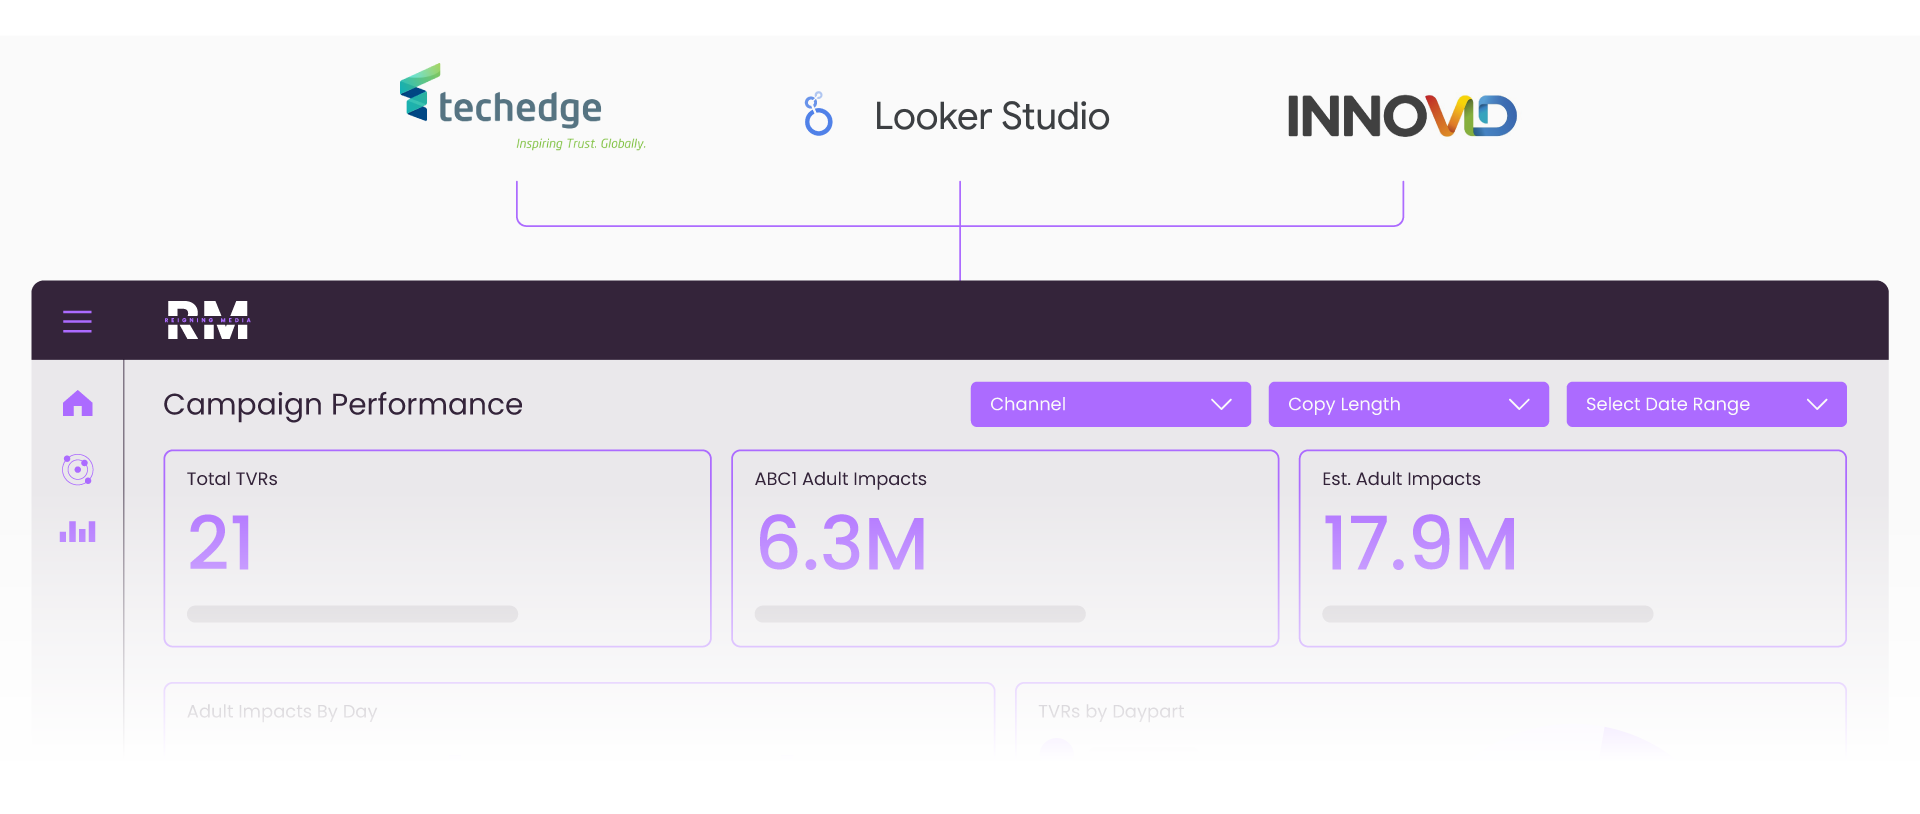Click the 17.9M impacts value

coord(1420,544)
